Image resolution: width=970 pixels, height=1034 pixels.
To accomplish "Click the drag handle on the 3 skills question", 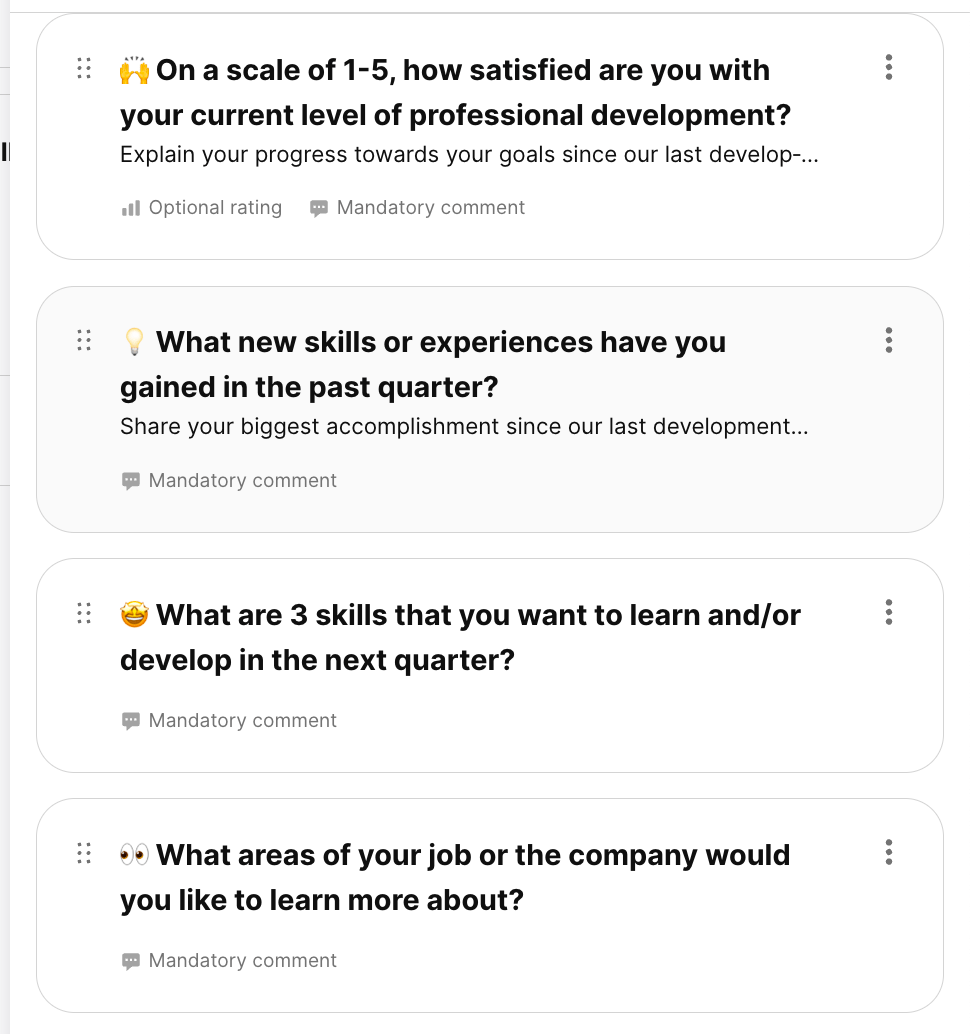I will point(84,615).
